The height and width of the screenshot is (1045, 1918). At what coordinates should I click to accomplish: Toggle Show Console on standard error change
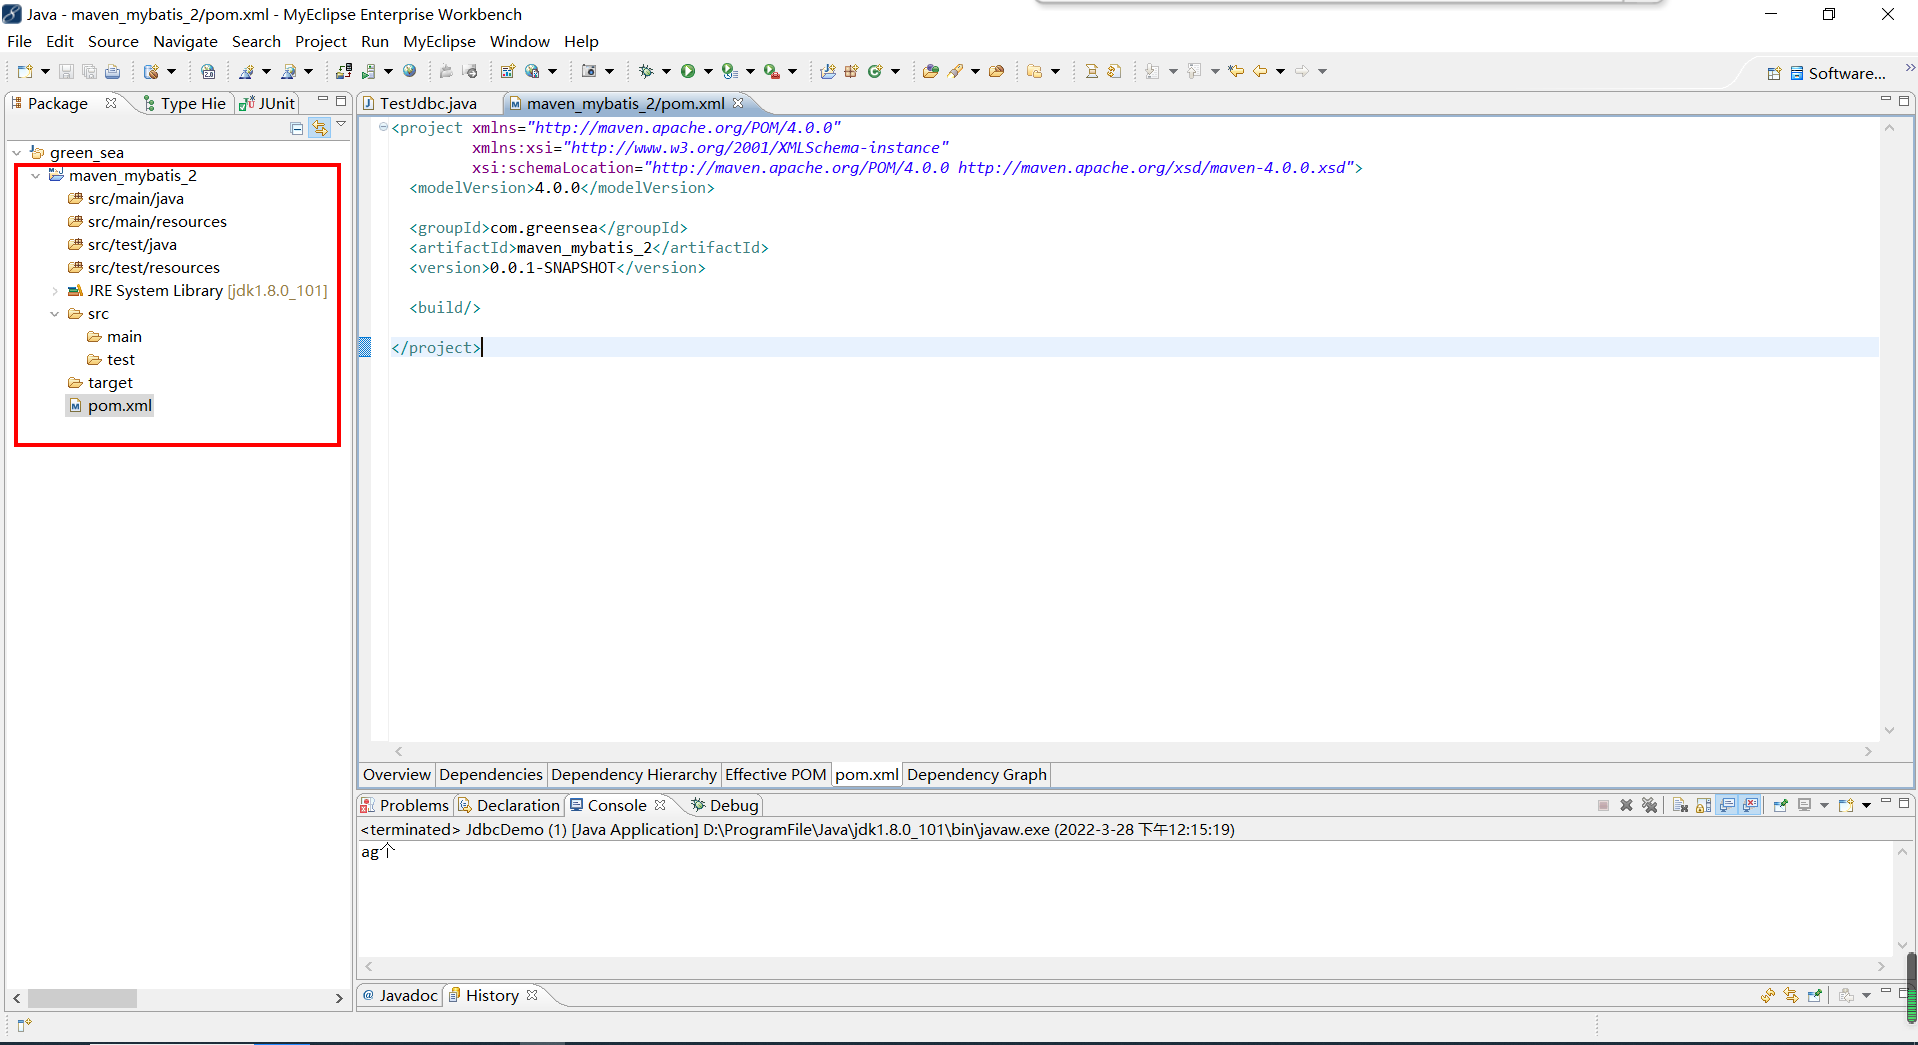(1750, 805)
